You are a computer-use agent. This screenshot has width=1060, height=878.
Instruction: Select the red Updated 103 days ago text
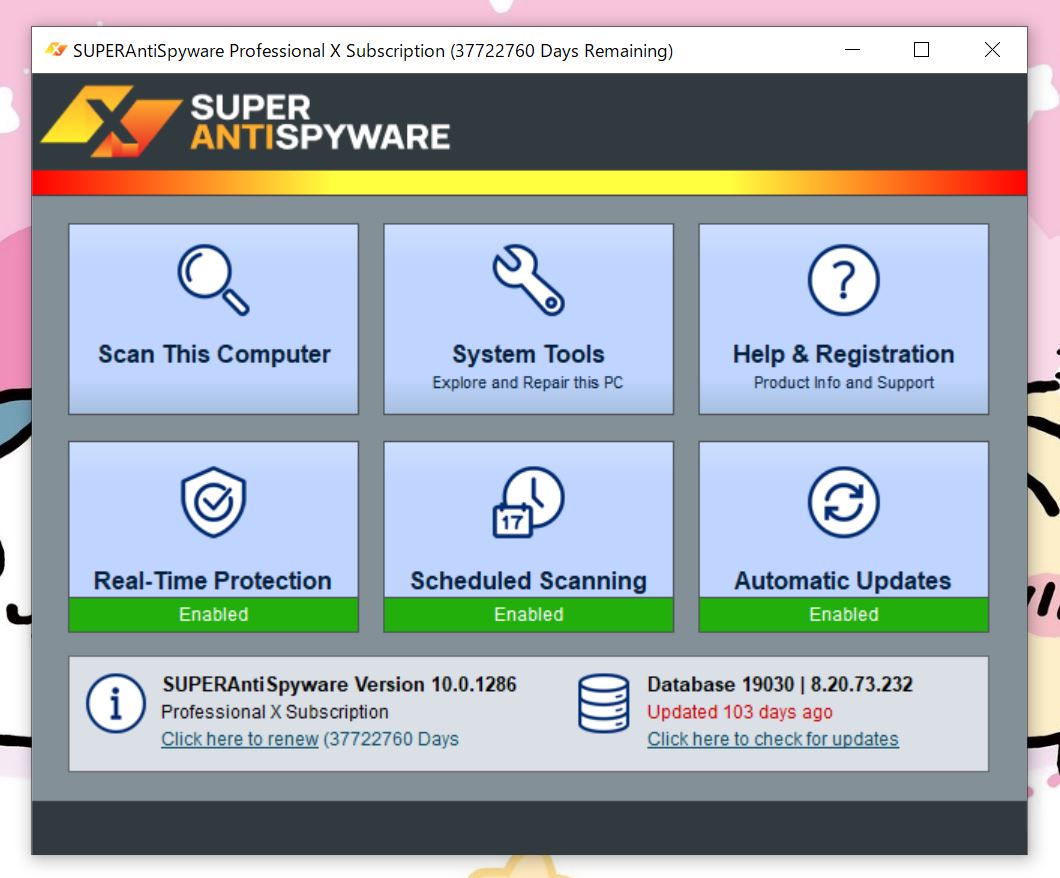pyautogui.click(x=740, y=712)
